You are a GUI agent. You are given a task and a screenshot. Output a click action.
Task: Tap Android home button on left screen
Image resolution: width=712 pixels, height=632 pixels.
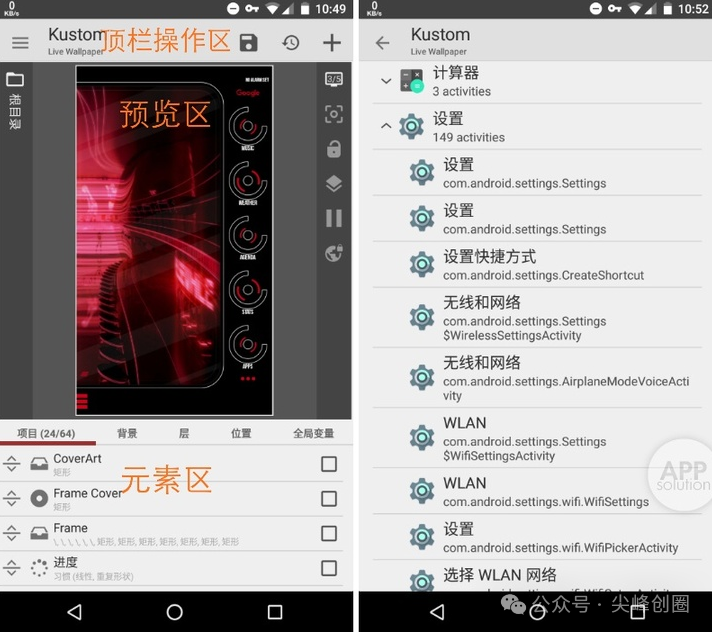(x=174, y=612)
